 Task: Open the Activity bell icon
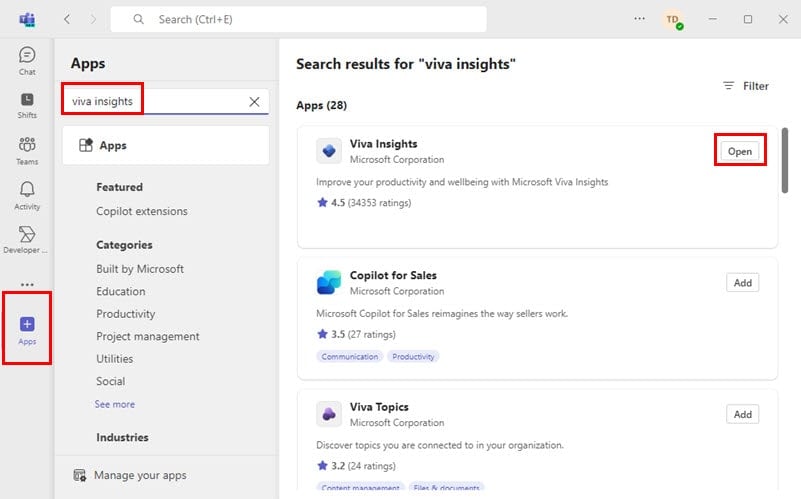click(x=27, y=196)
